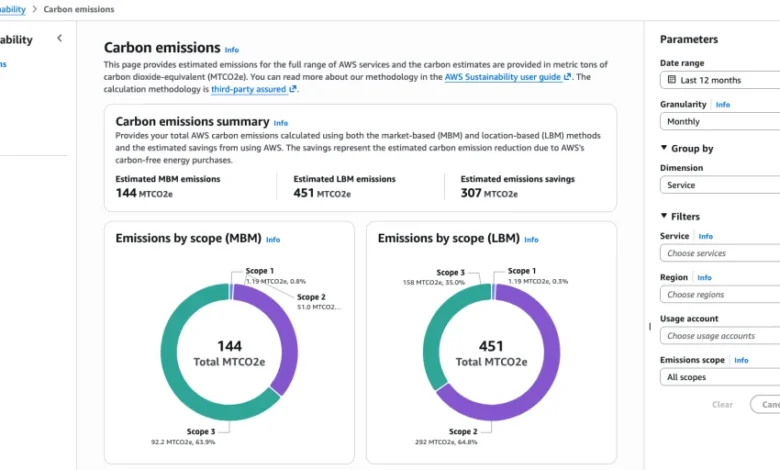Open Info next to Carbon emissions heading

tap(232, 49)
